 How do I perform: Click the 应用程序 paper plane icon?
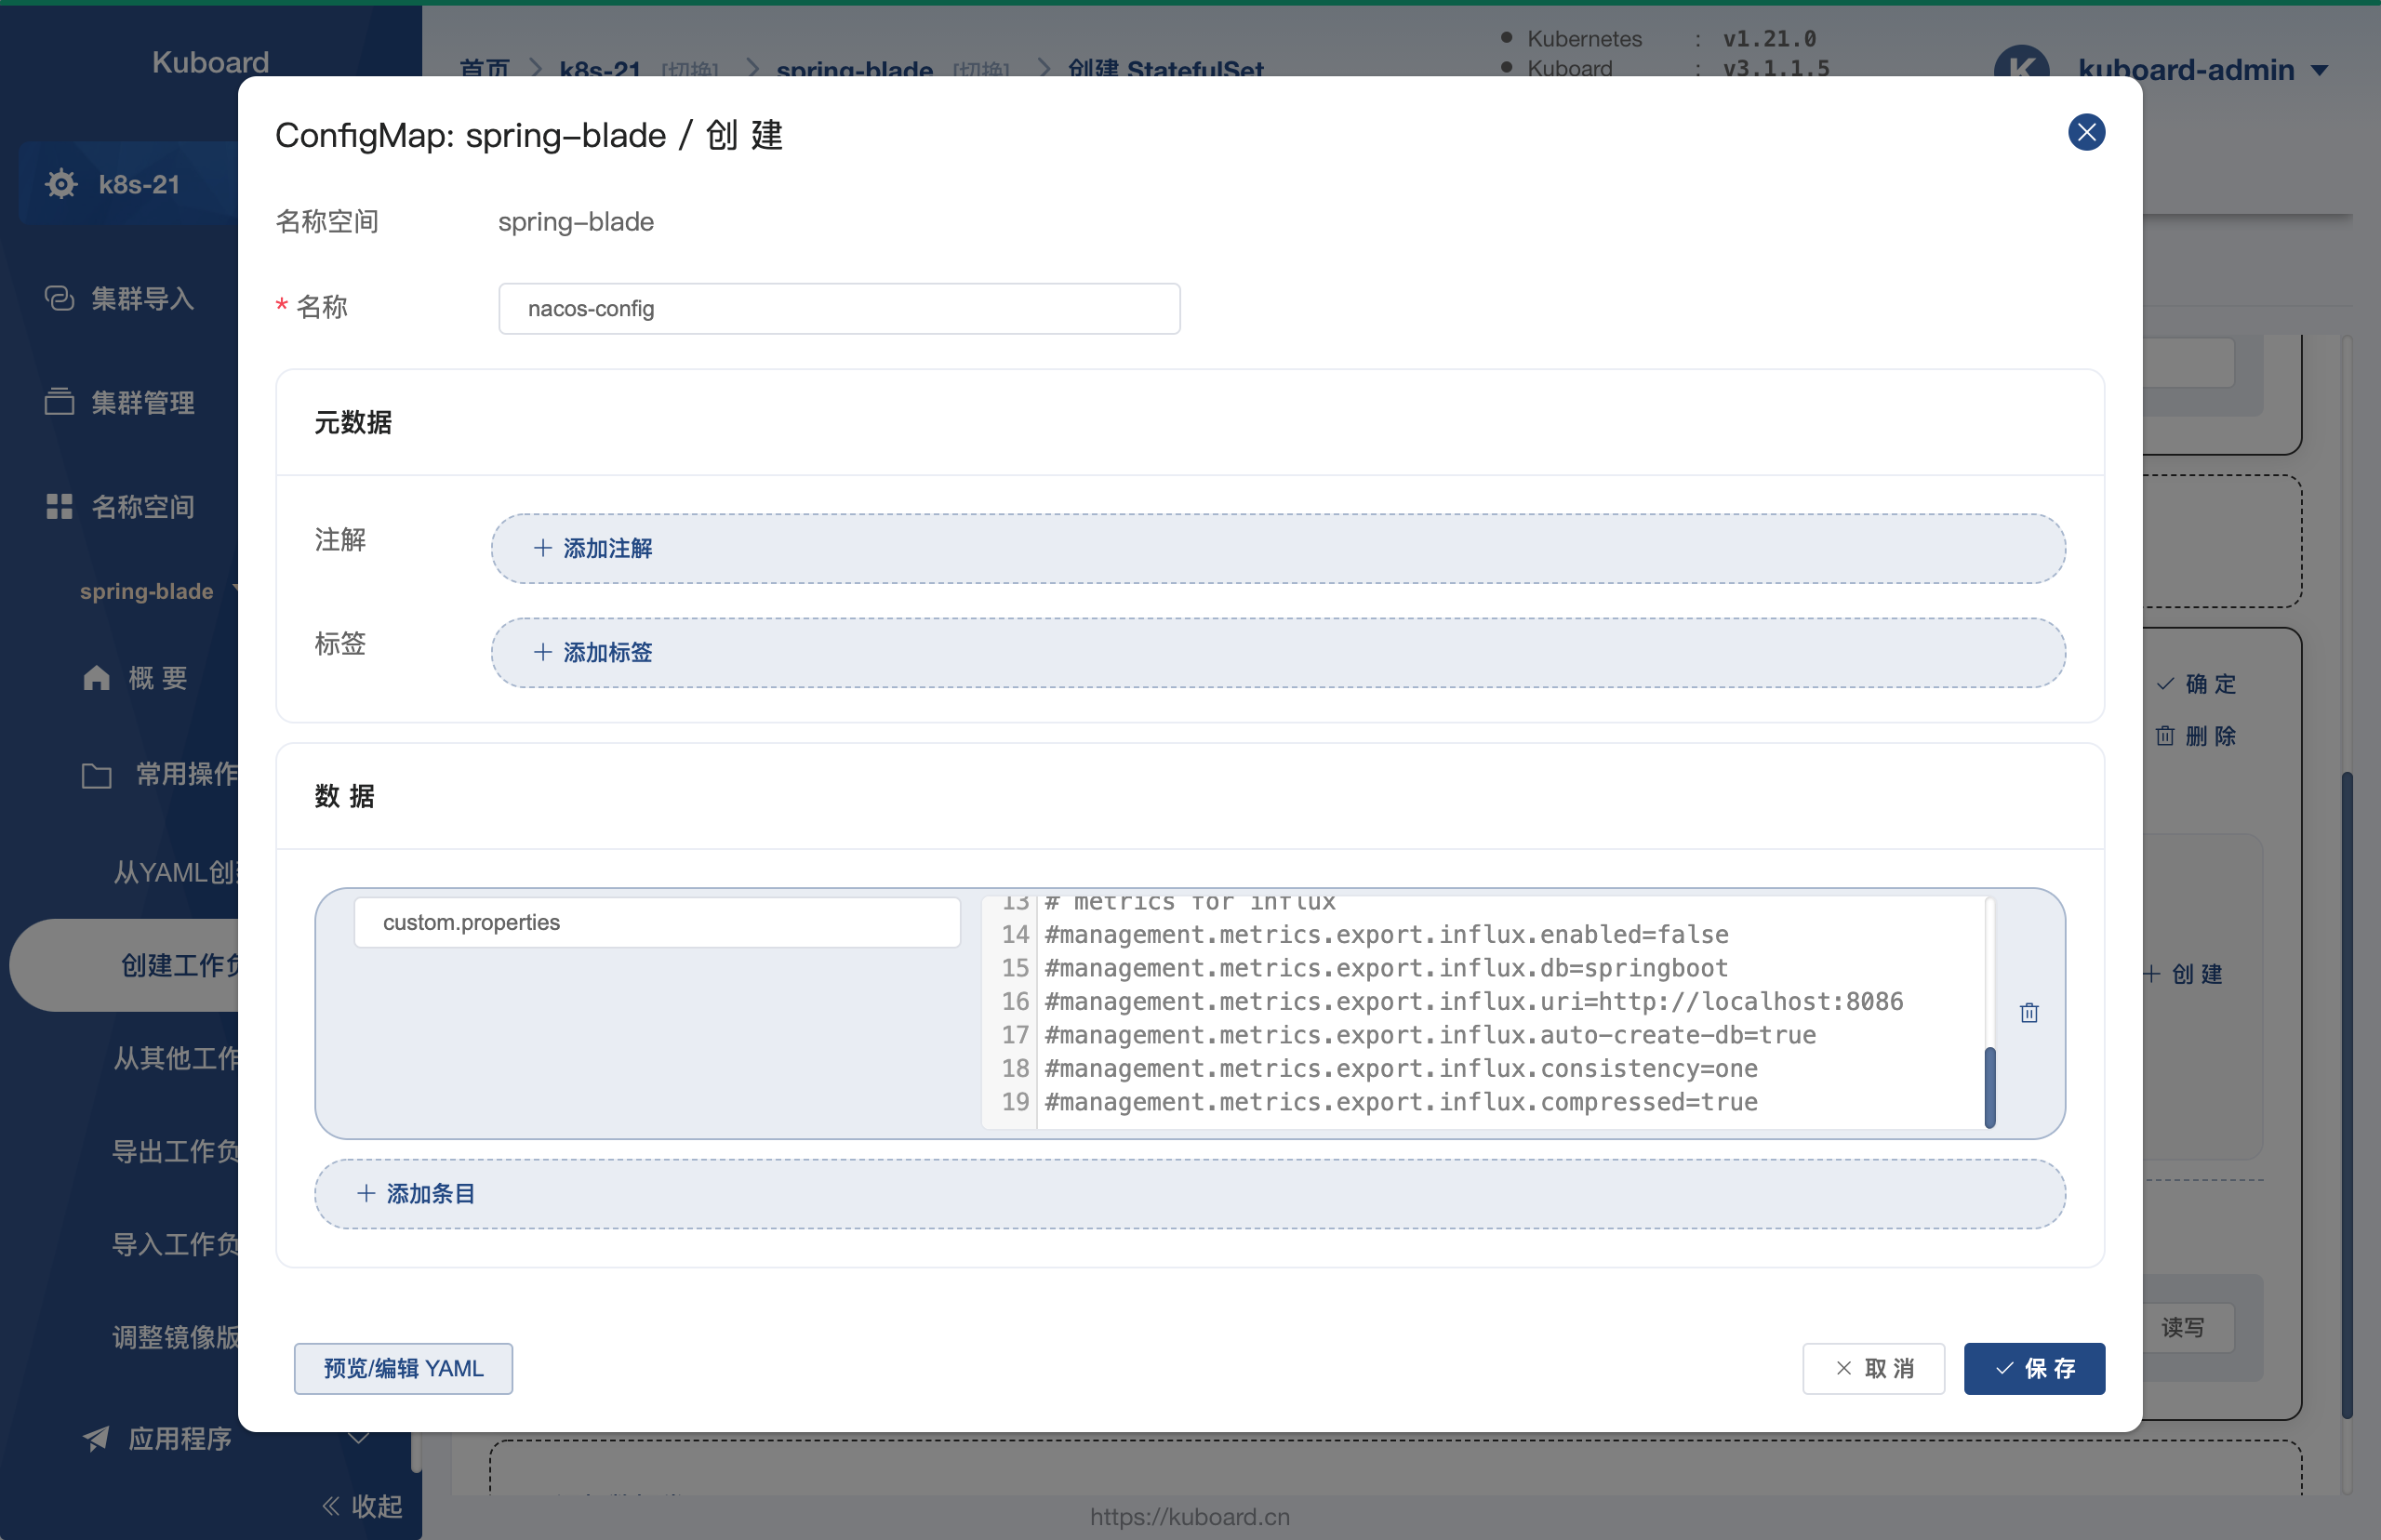[96, 1438]
